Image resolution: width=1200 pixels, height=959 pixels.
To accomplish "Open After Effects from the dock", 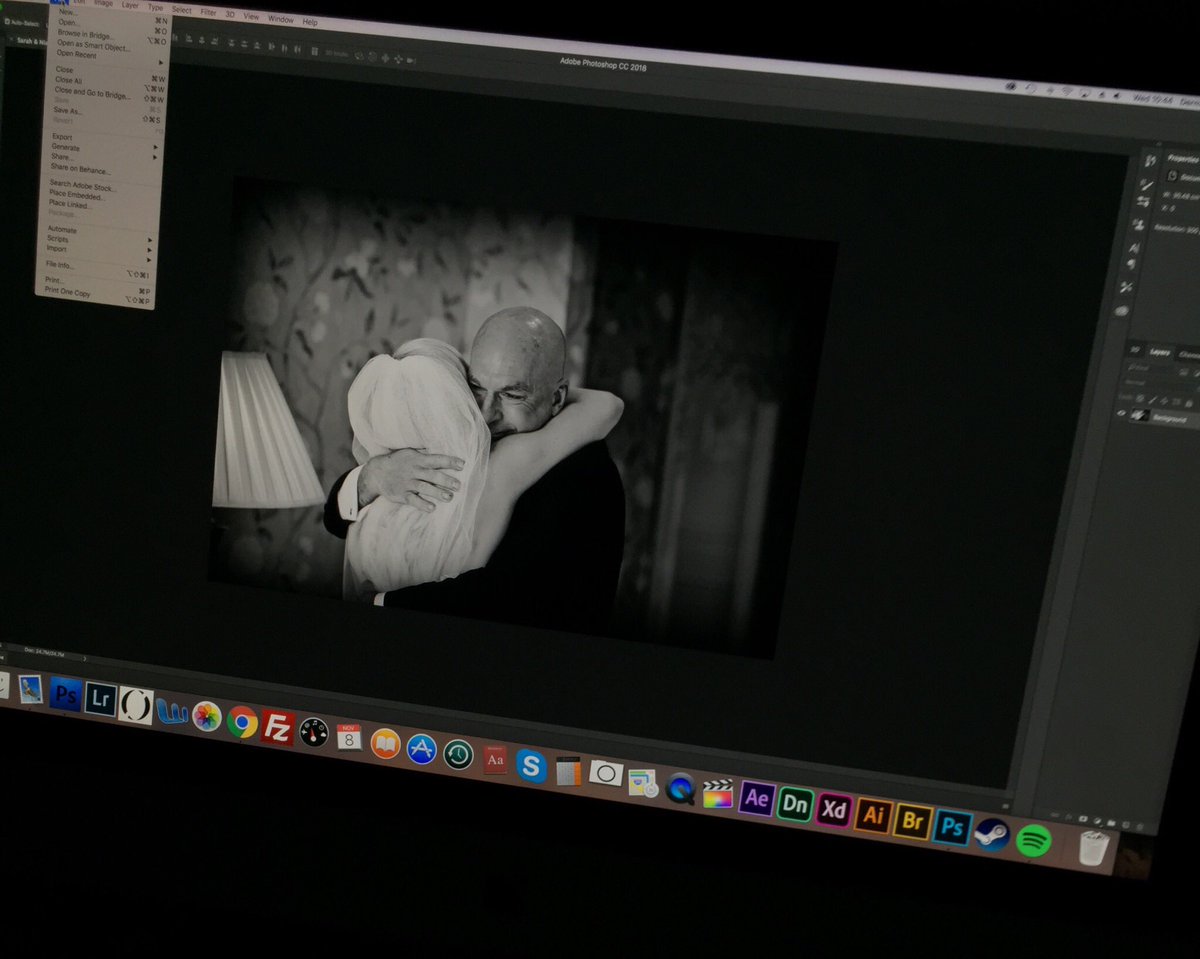I will [757, 799].
